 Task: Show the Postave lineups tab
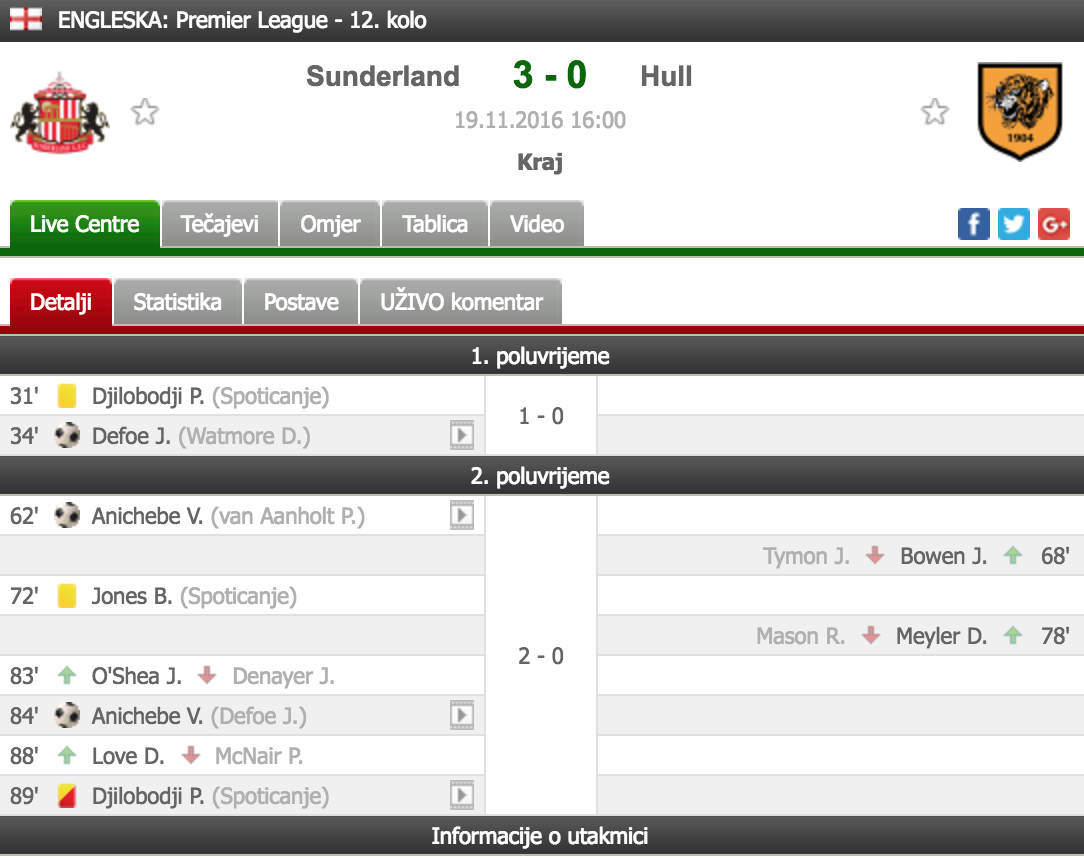(301, 302)
